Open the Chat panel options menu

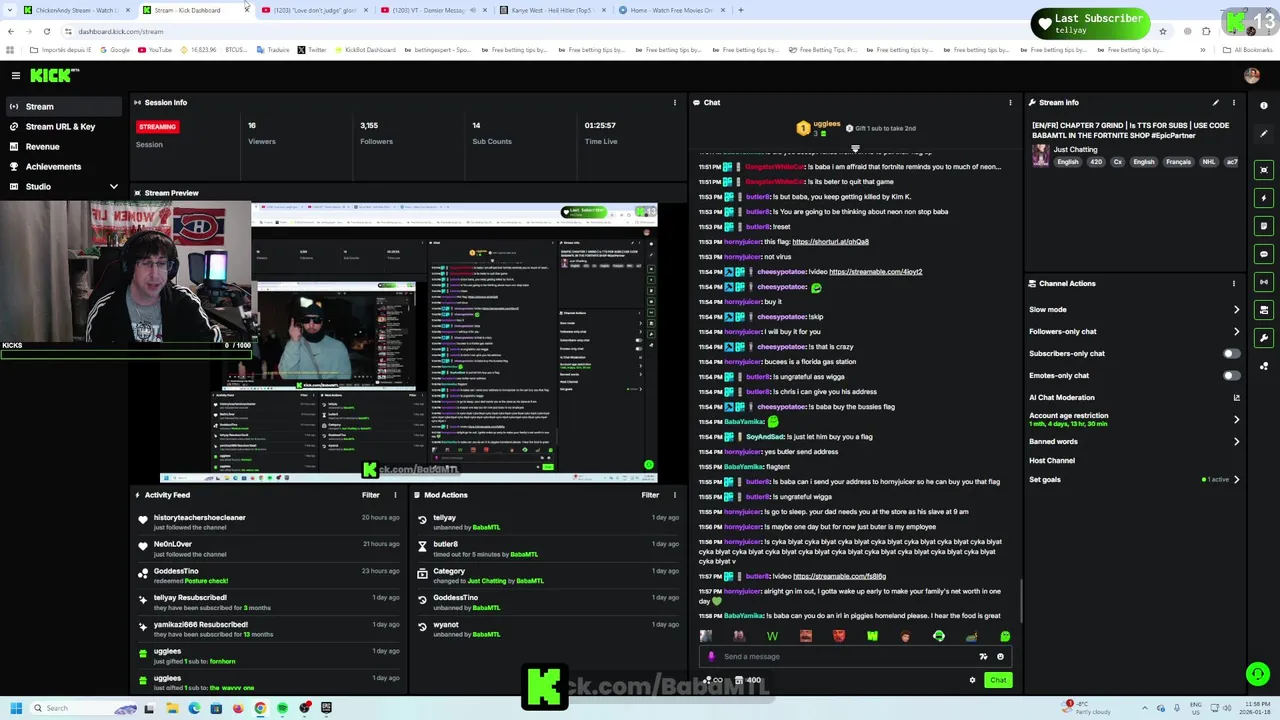[1010, 102]
